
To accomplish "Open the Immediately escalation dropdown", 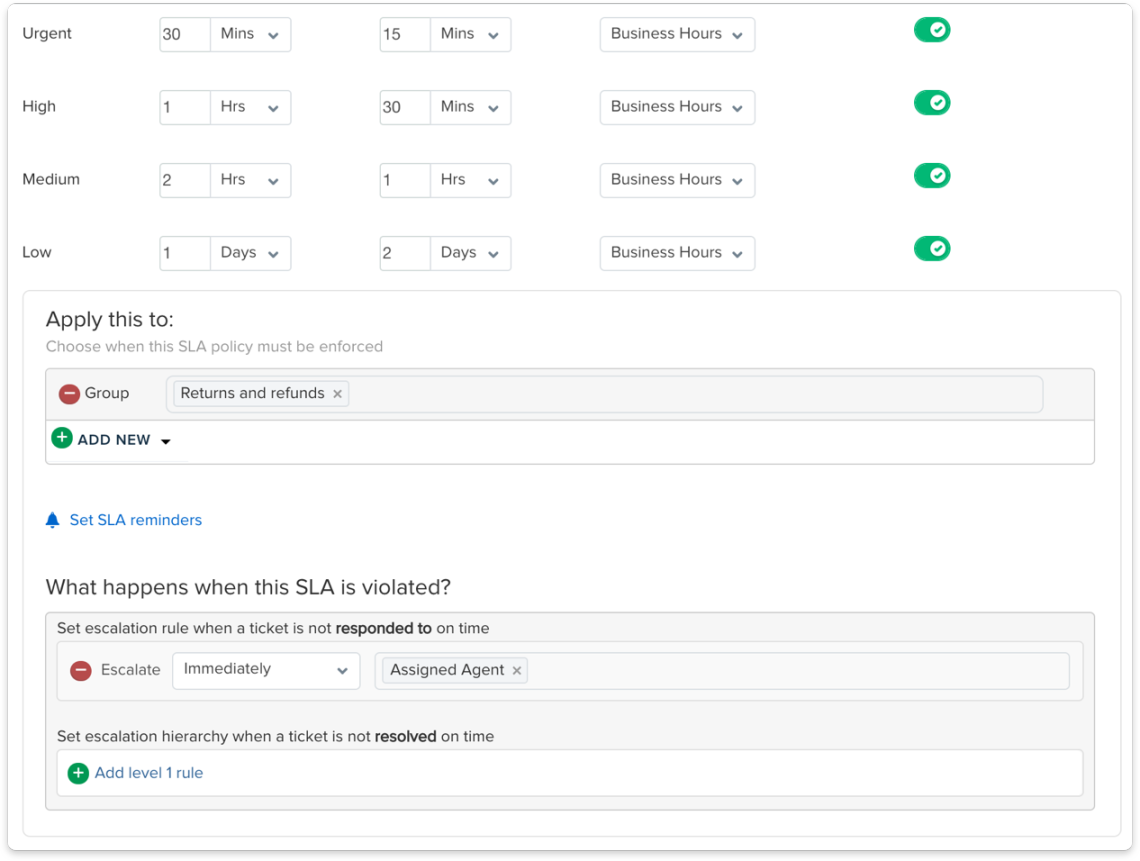I will [x=265, y=670].
